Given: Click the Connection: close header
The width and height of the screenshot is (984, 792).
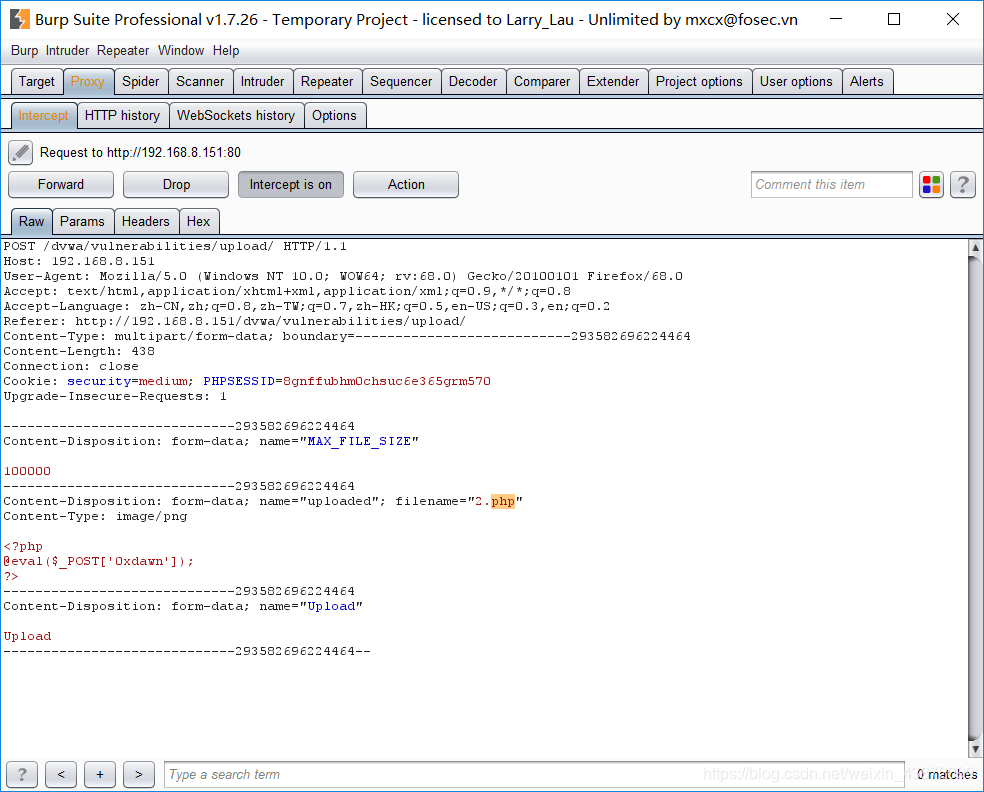Looking at the screenshot, I should tap(71, 367).
